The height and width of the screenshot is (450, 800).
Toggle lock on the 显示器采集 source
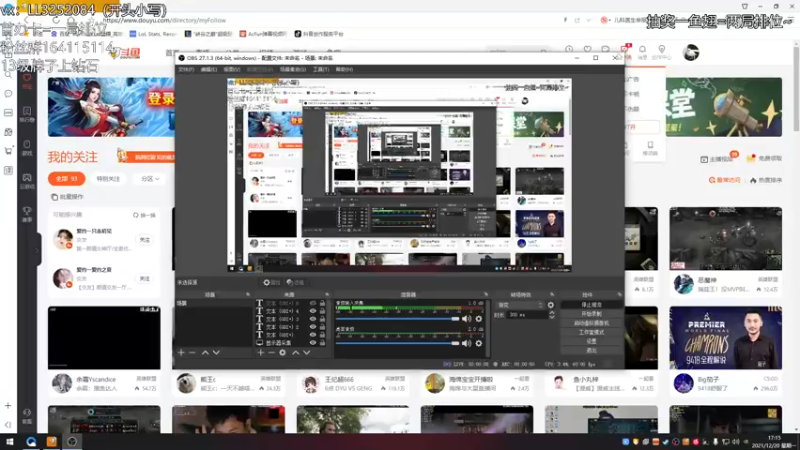tap(322, 343)
